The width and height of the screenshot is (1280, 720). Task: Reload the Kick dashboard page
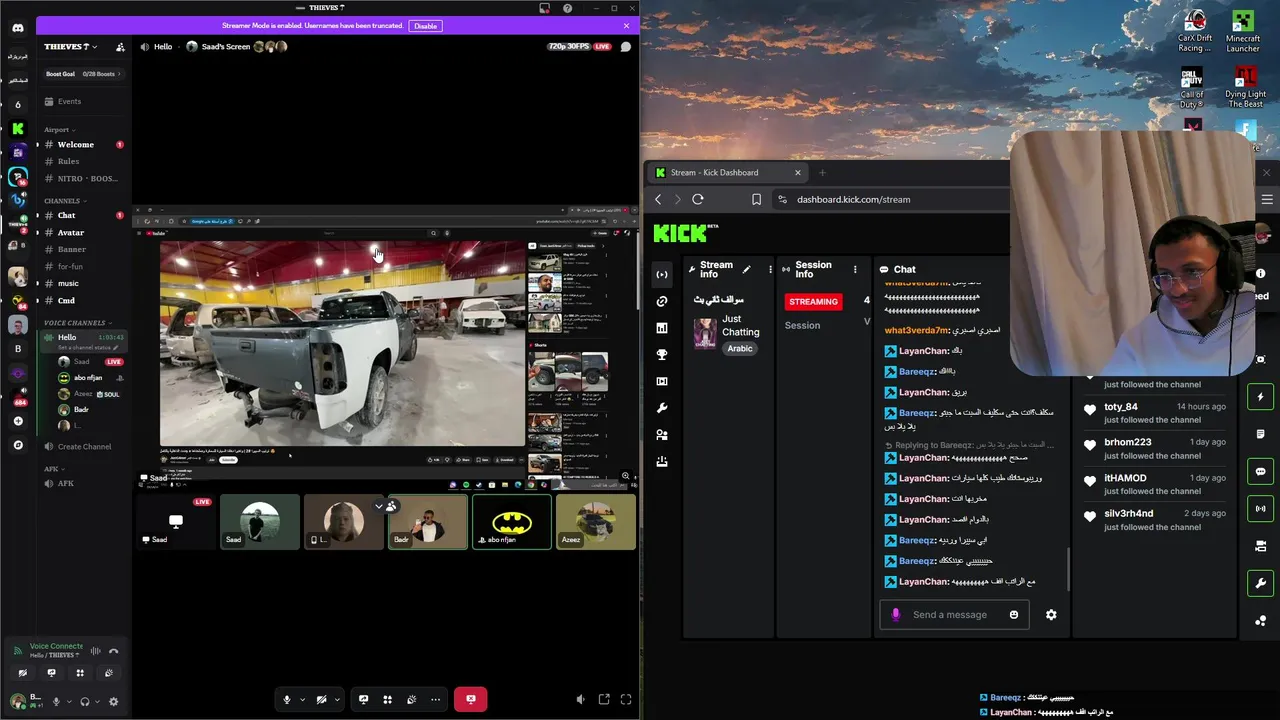point(698,199)
